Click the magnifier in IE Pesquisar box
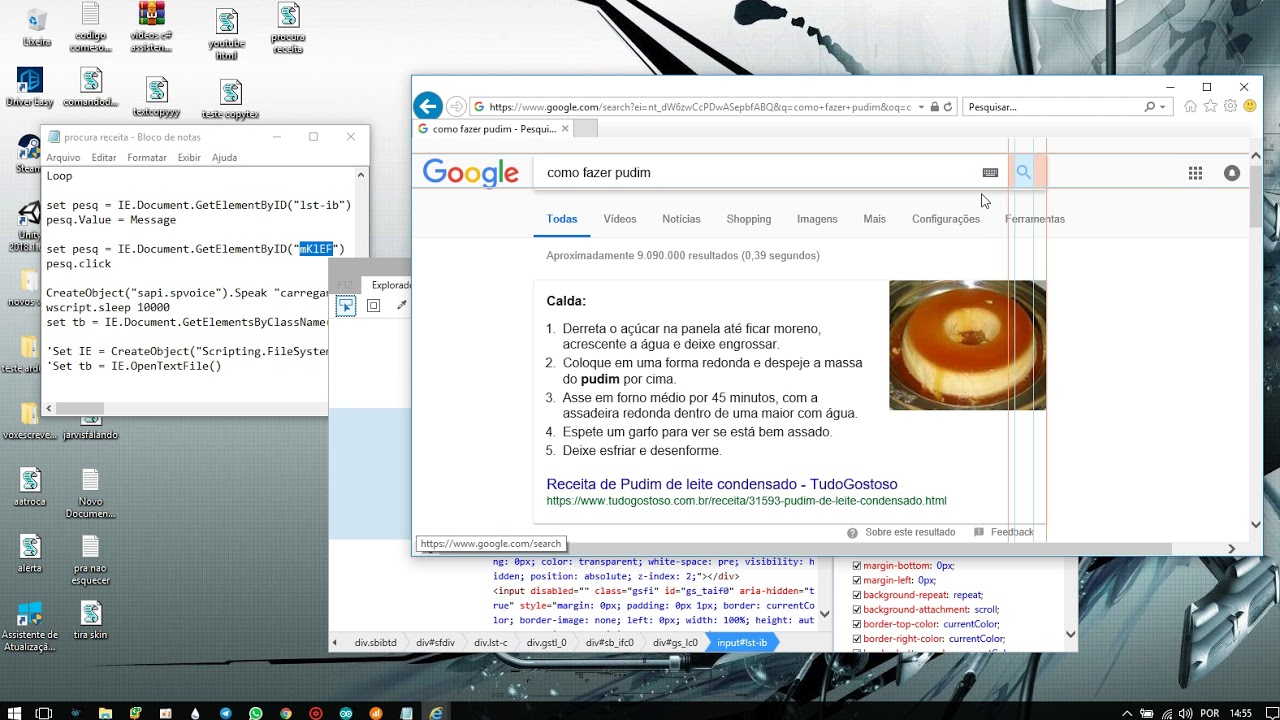This screenshot has width=1280, height=720. [x=1150, y=107]
